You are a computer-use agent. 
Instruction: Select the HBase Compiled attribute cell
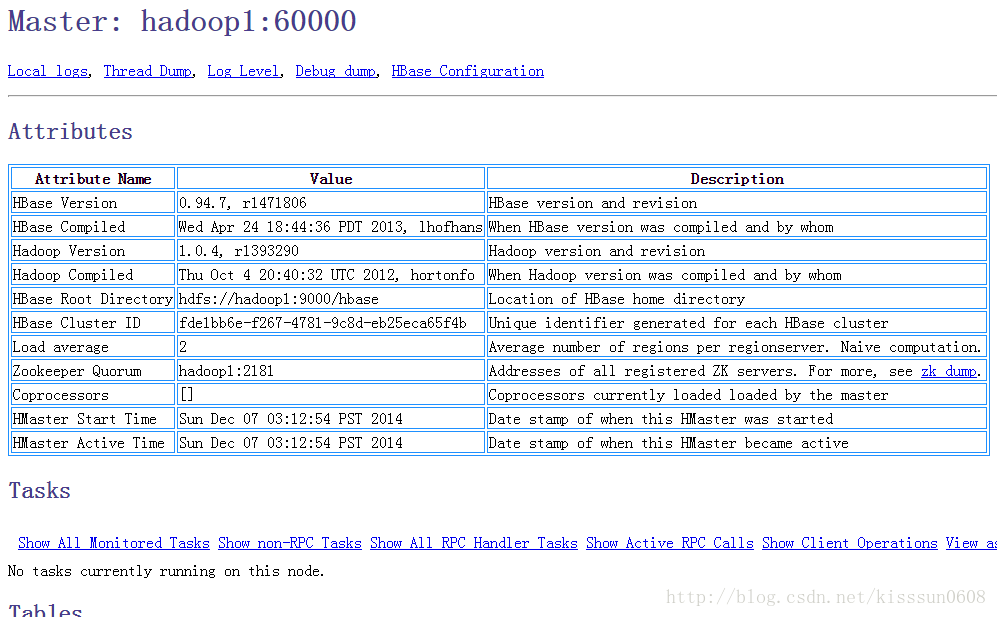tap(93, 227)
